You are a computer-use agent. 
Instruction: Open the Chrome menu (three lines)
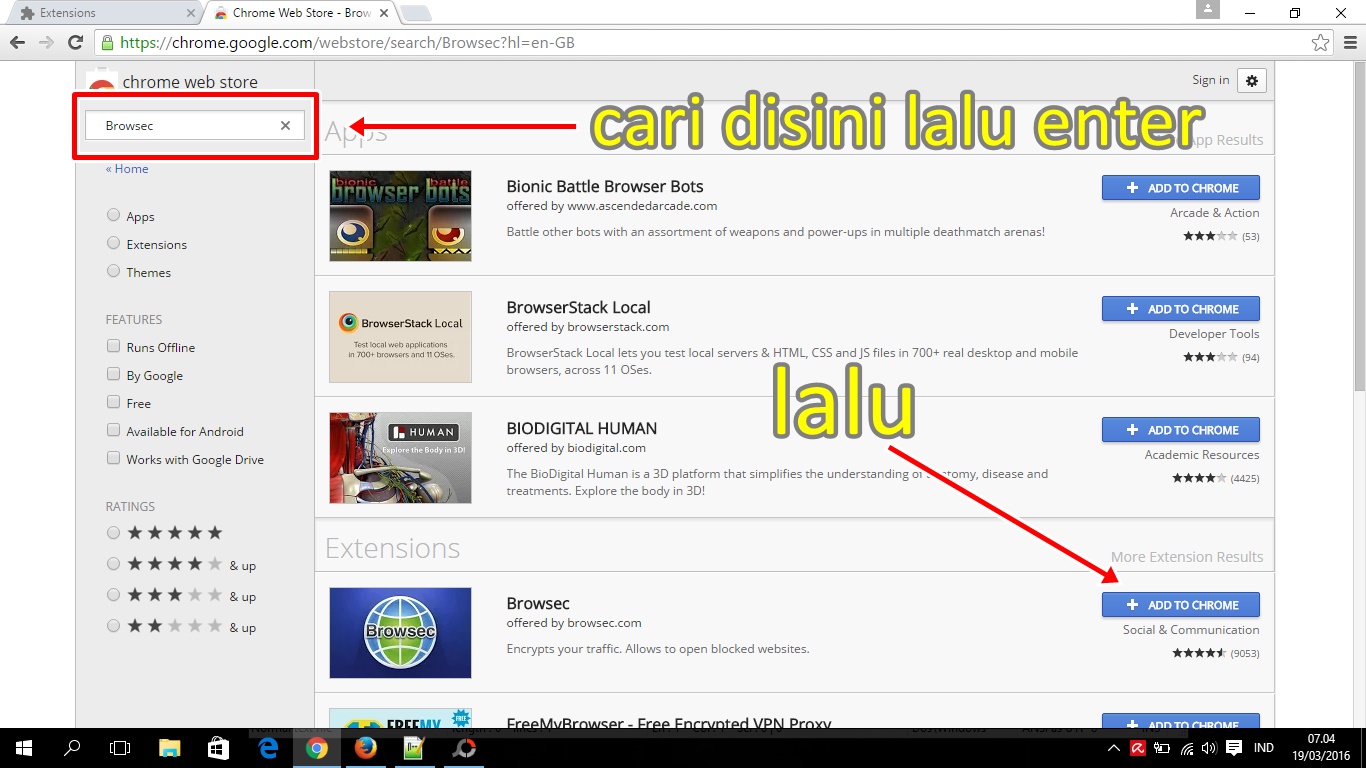point(1349,43)
